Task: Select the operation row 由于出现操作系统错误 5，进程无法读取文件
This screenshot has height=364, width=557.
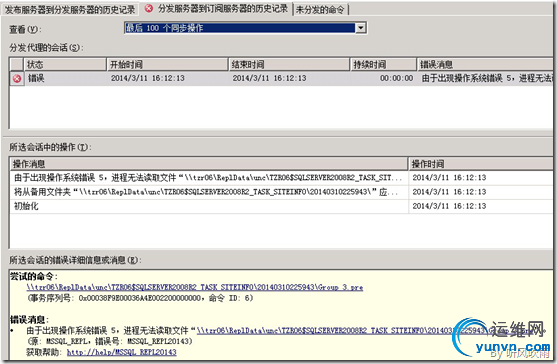Action: (281, 178)
